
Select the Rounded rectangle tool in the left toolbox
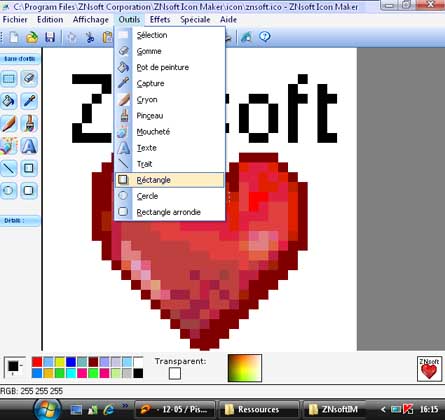pyautogui.click(x=29, y=191)
